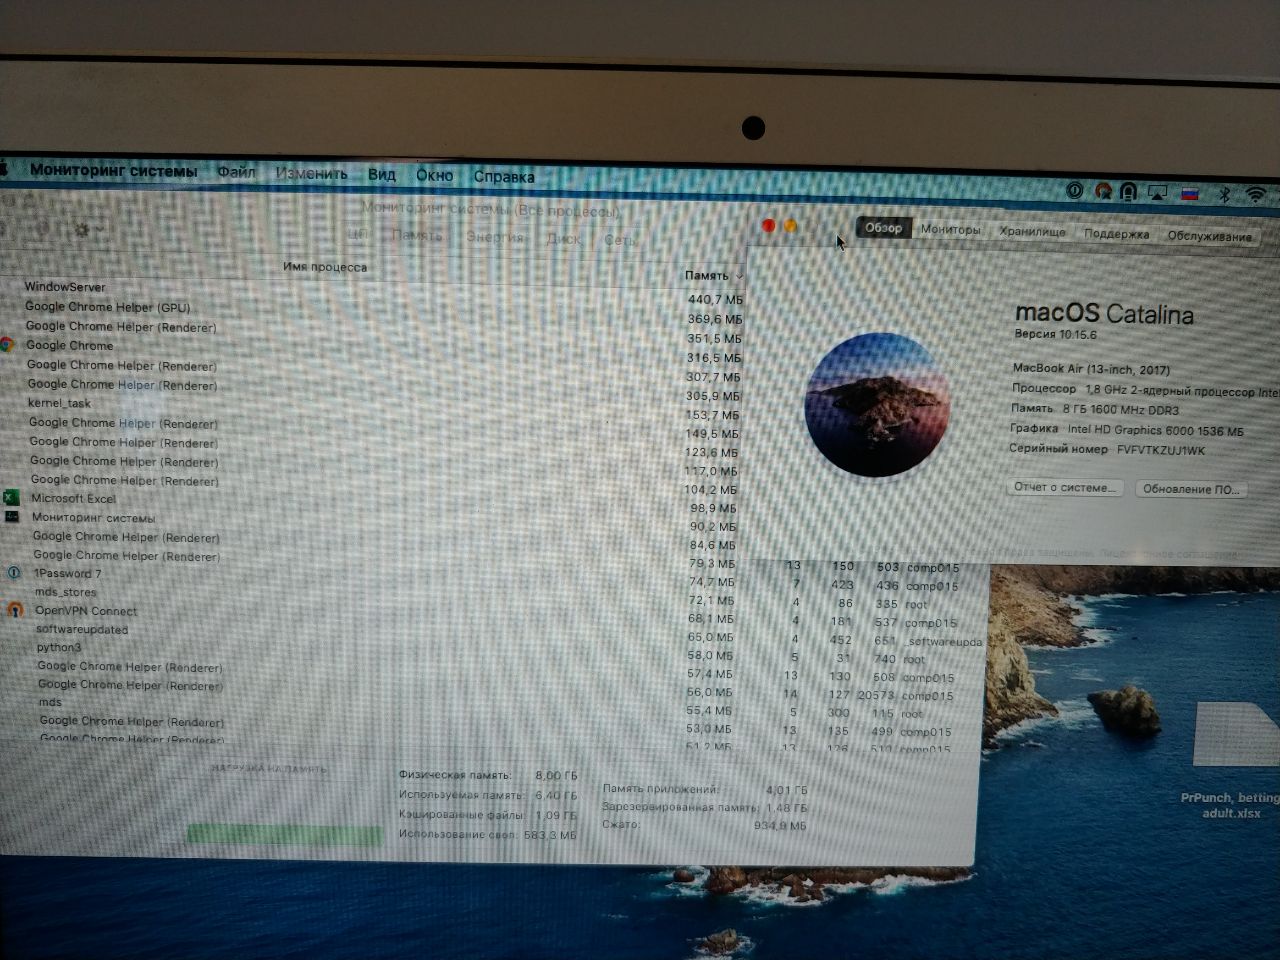Click the 98,9 МБ memory value

coord(713,508)
